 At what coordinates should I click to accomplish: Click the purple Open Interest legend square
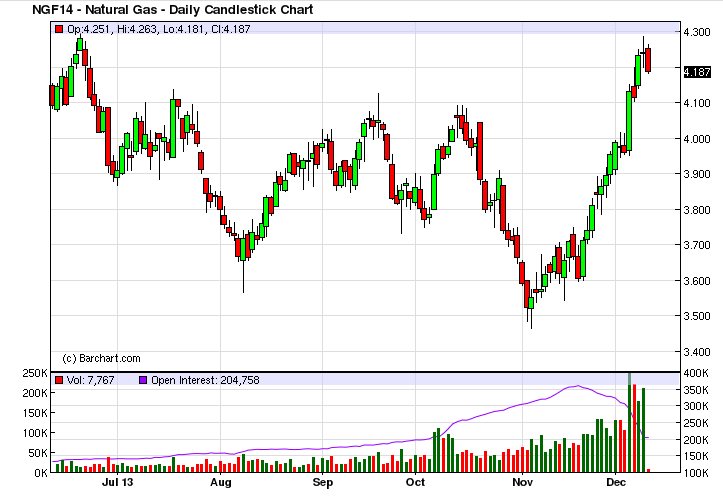(142, 380)
